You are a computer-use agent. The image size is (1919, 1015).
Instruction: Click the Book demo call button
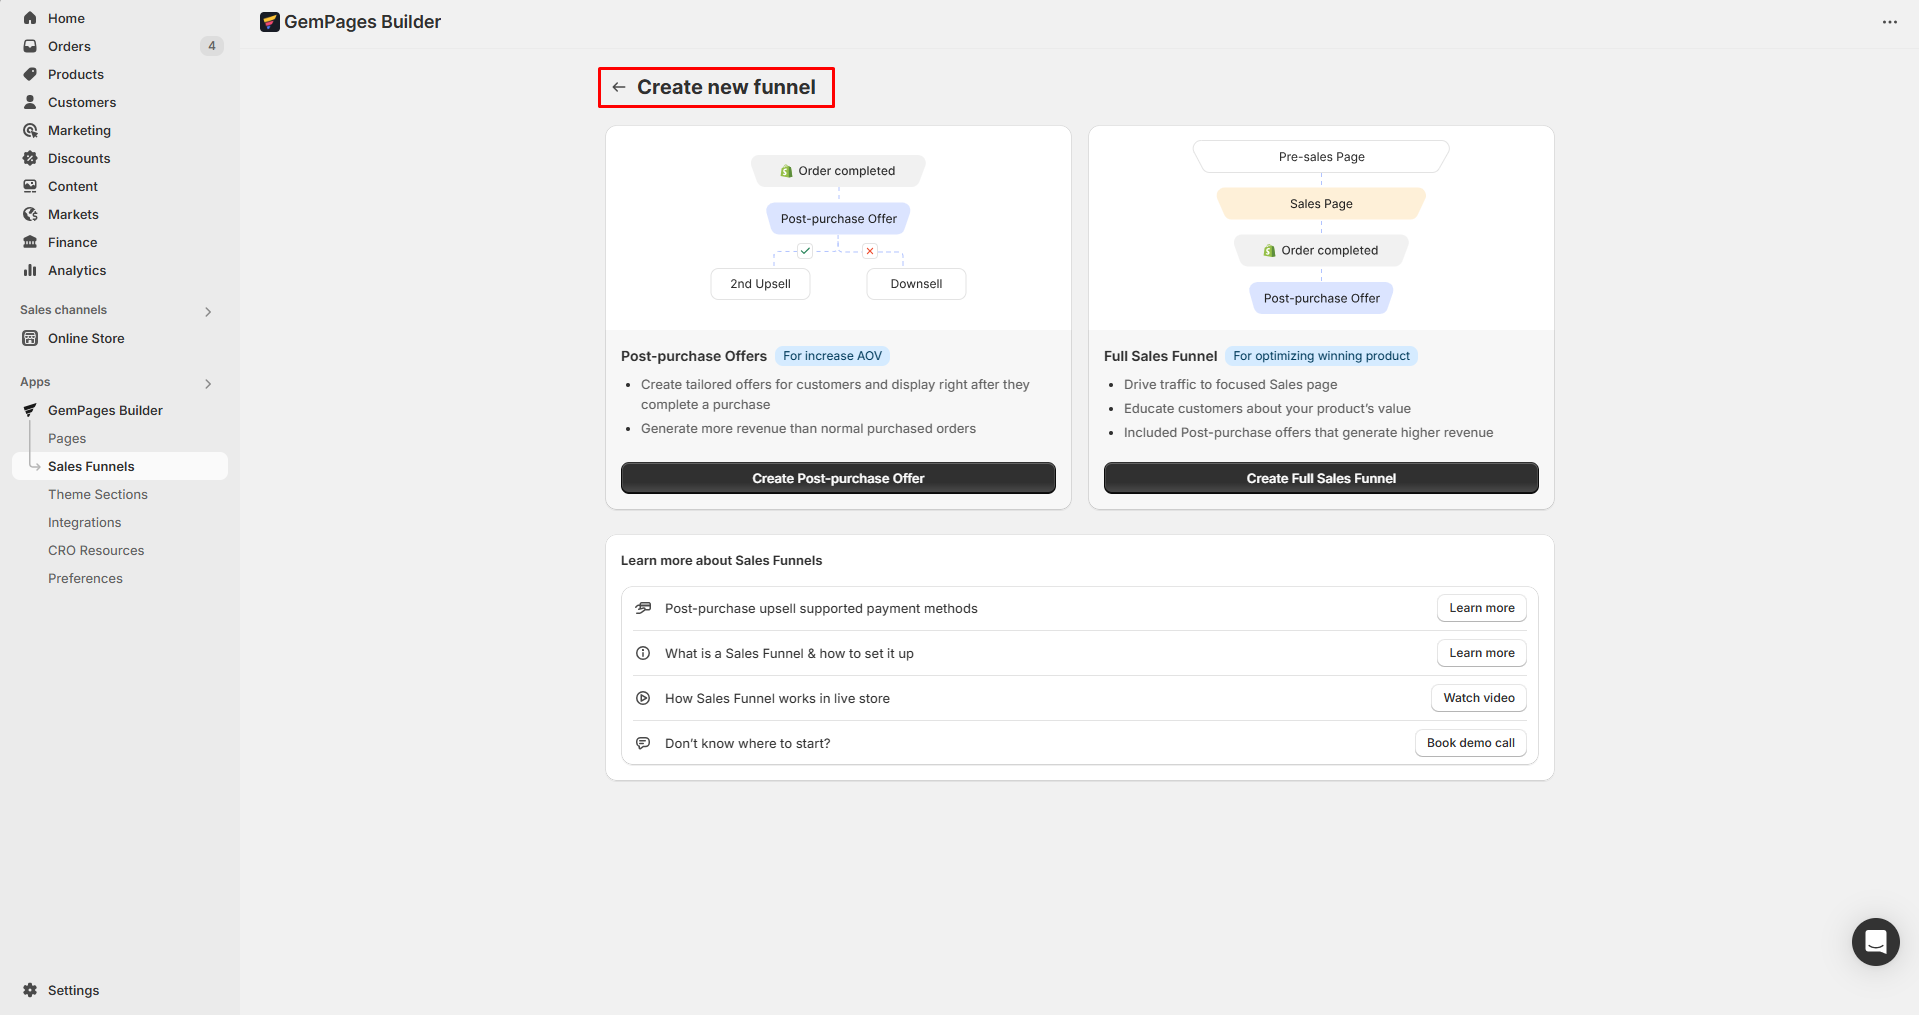click(1471, 743)
